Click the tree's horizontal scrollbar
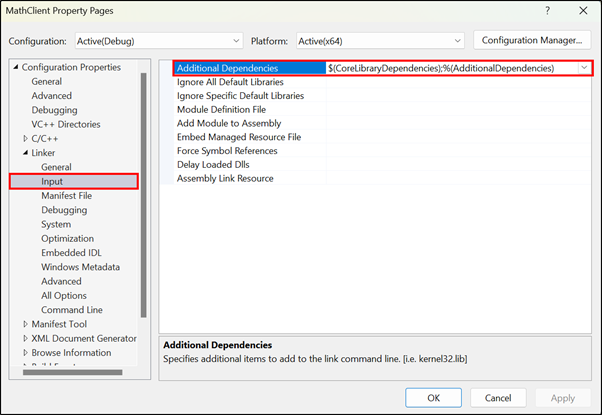 tap(73, 372)
